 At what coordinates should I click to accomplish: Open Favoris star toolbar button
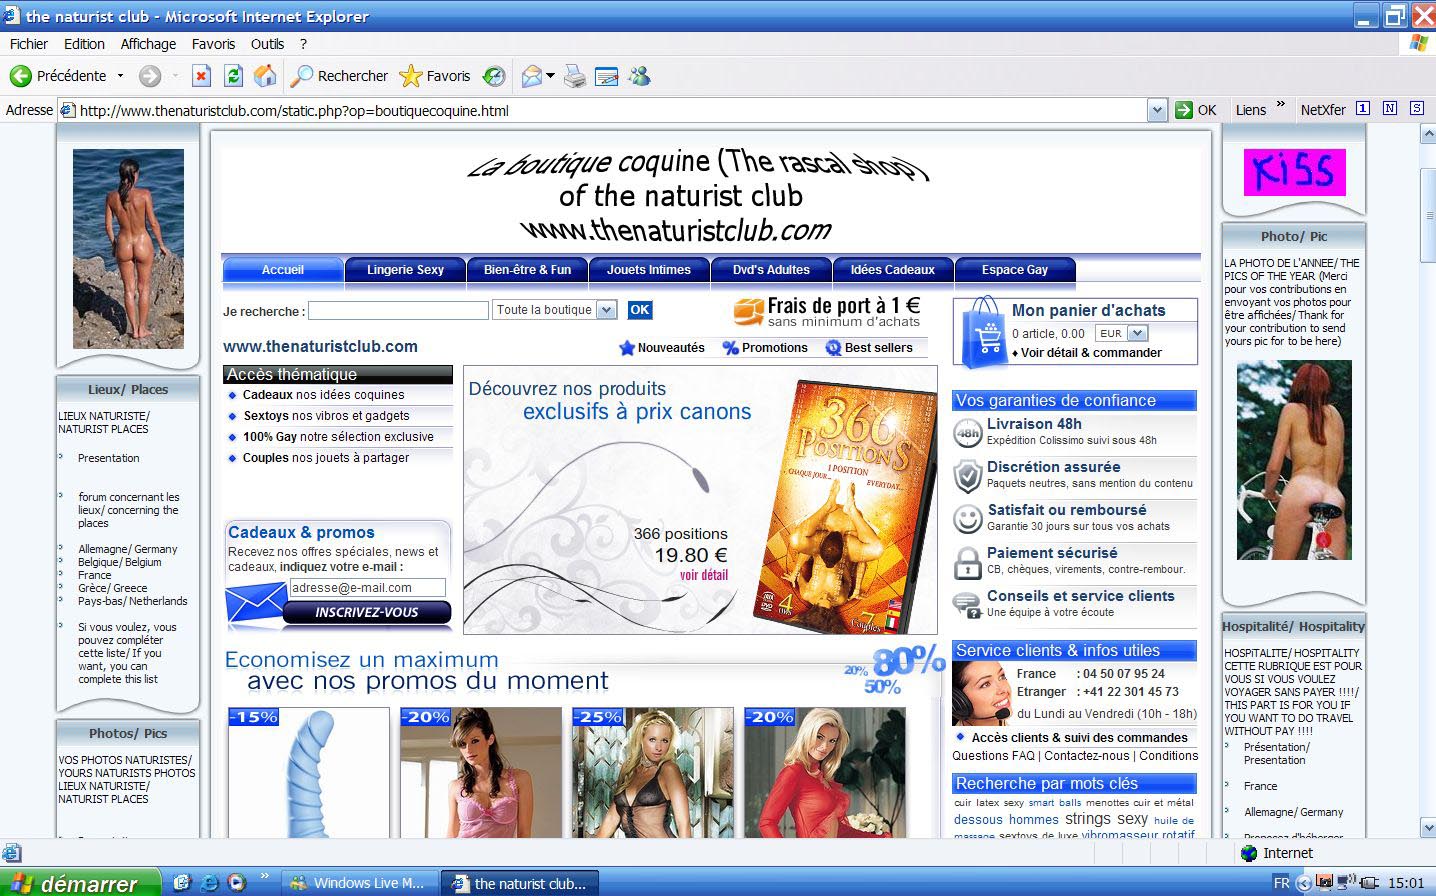(x=434, y=76)
